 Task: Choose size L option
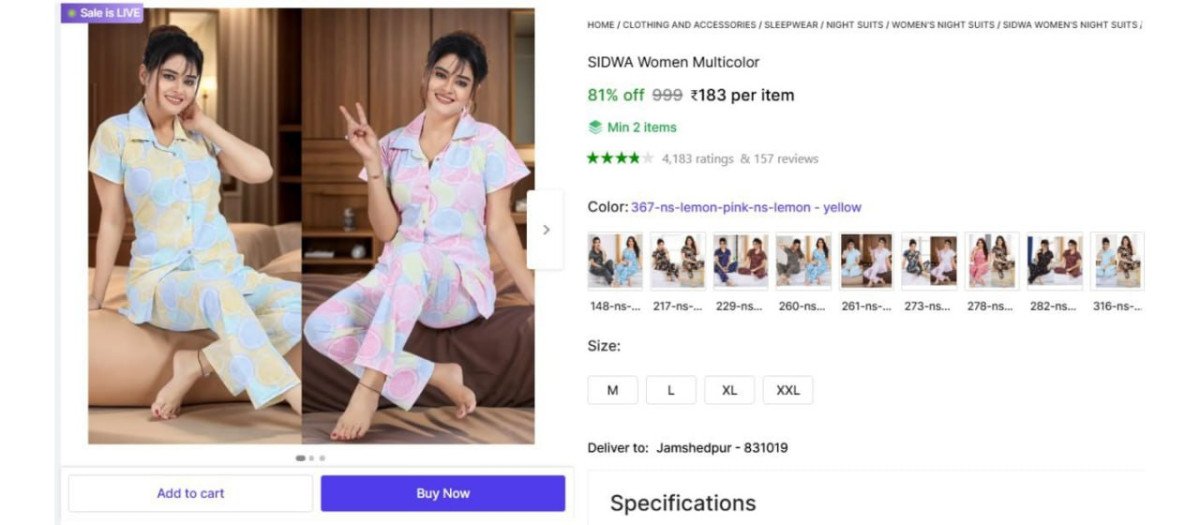pyautogui.click(x=671, y=390)
